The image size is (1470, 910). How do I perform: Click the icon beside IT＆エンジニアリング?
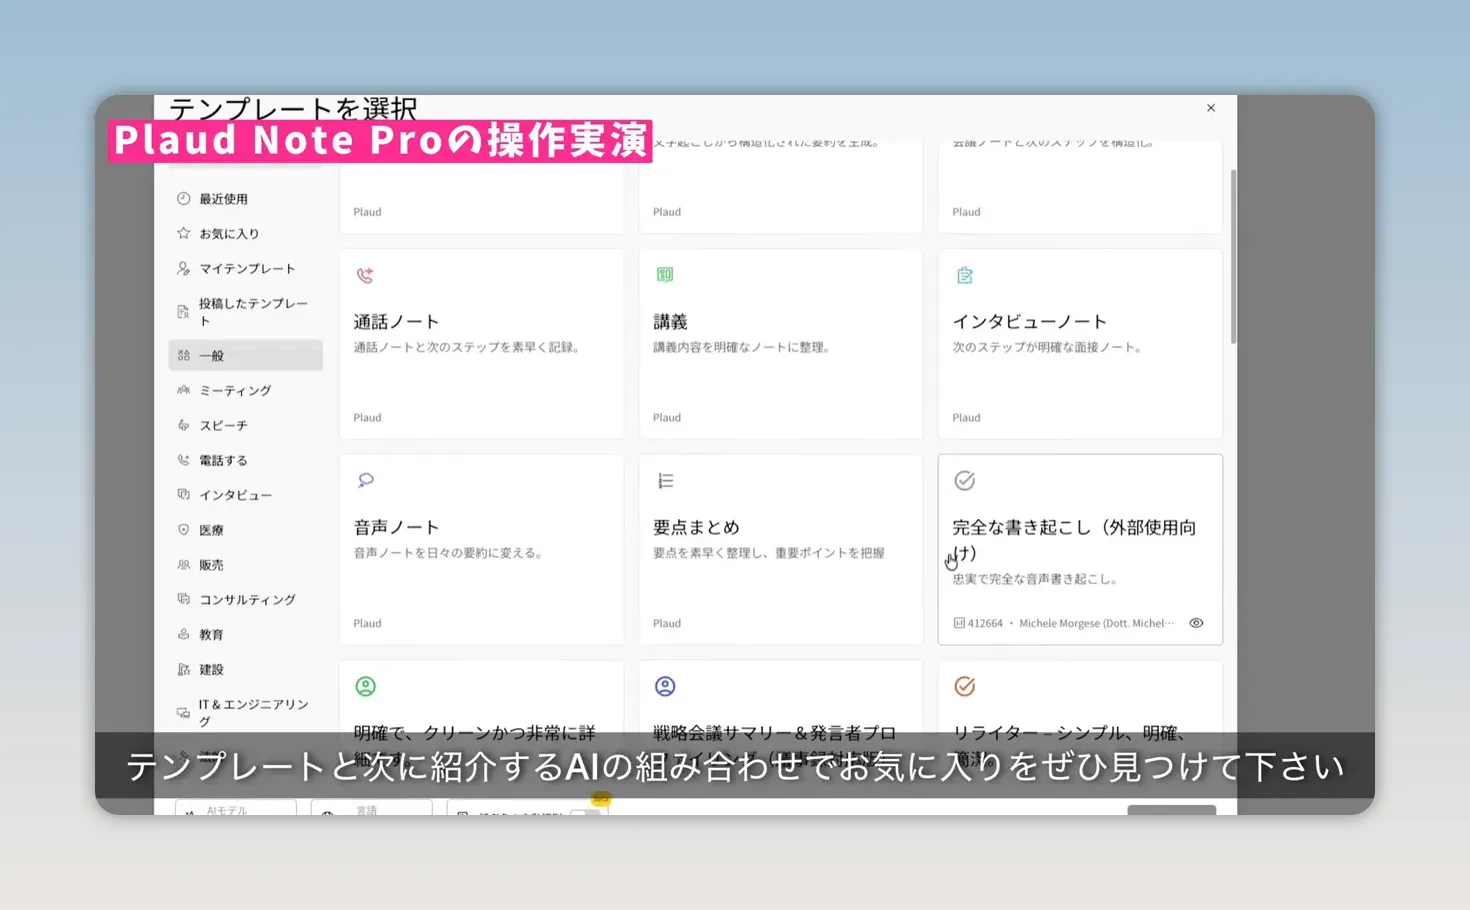click(x=183, y=713)
